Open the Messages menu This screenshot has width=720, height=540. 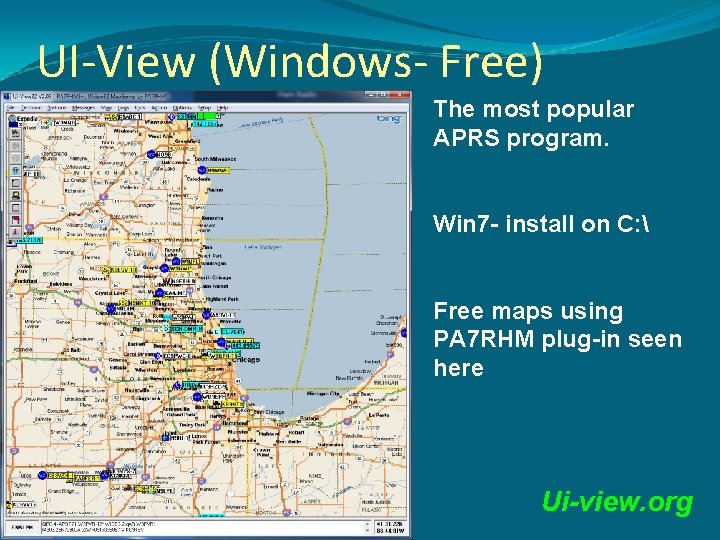tap(83, 108)
